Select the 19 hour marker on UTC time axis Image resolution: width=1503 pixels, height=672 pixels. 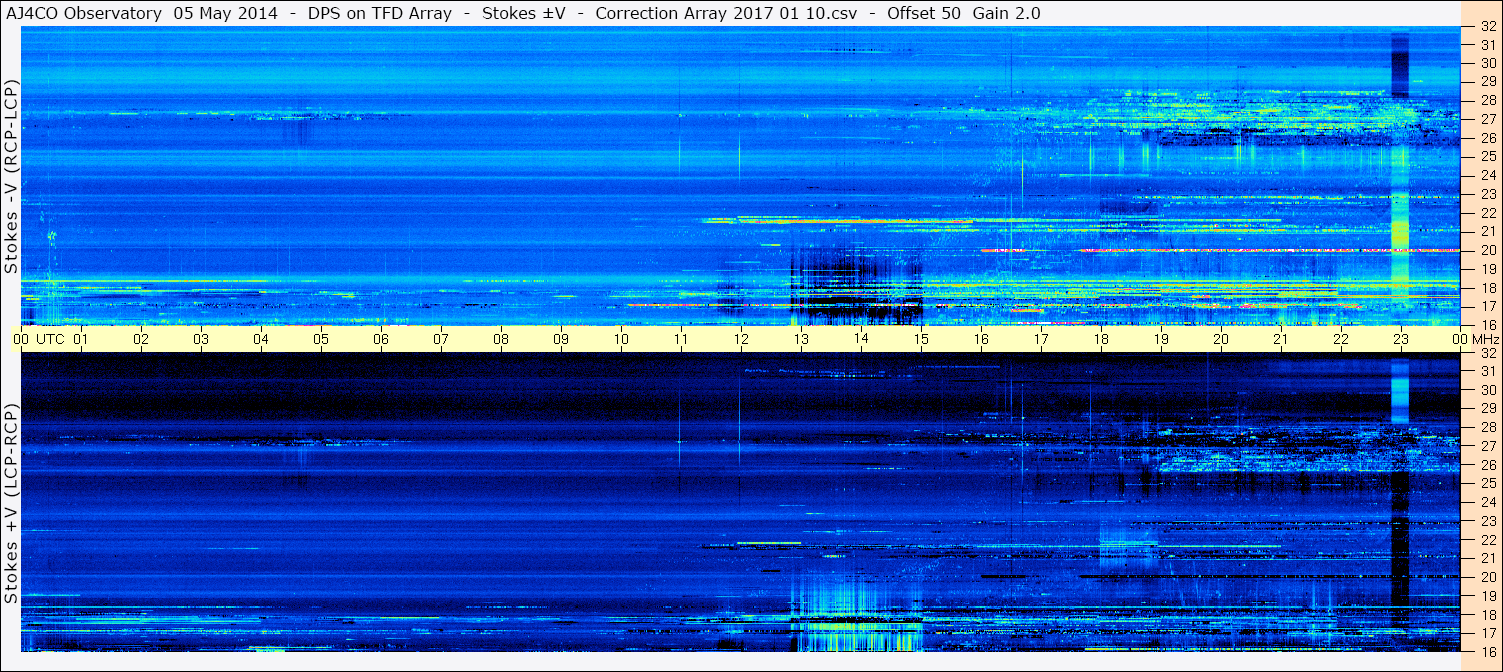(1161, 339)
